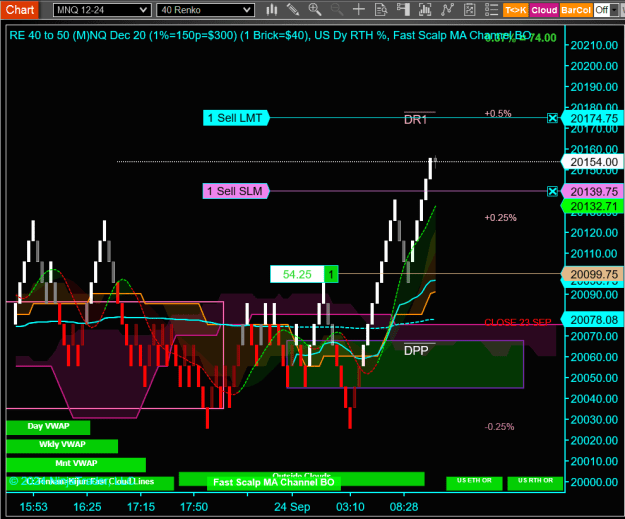Click the CLOSE 23 SEP label
Viewport: 625px width, 519px height.
point(518,322)
